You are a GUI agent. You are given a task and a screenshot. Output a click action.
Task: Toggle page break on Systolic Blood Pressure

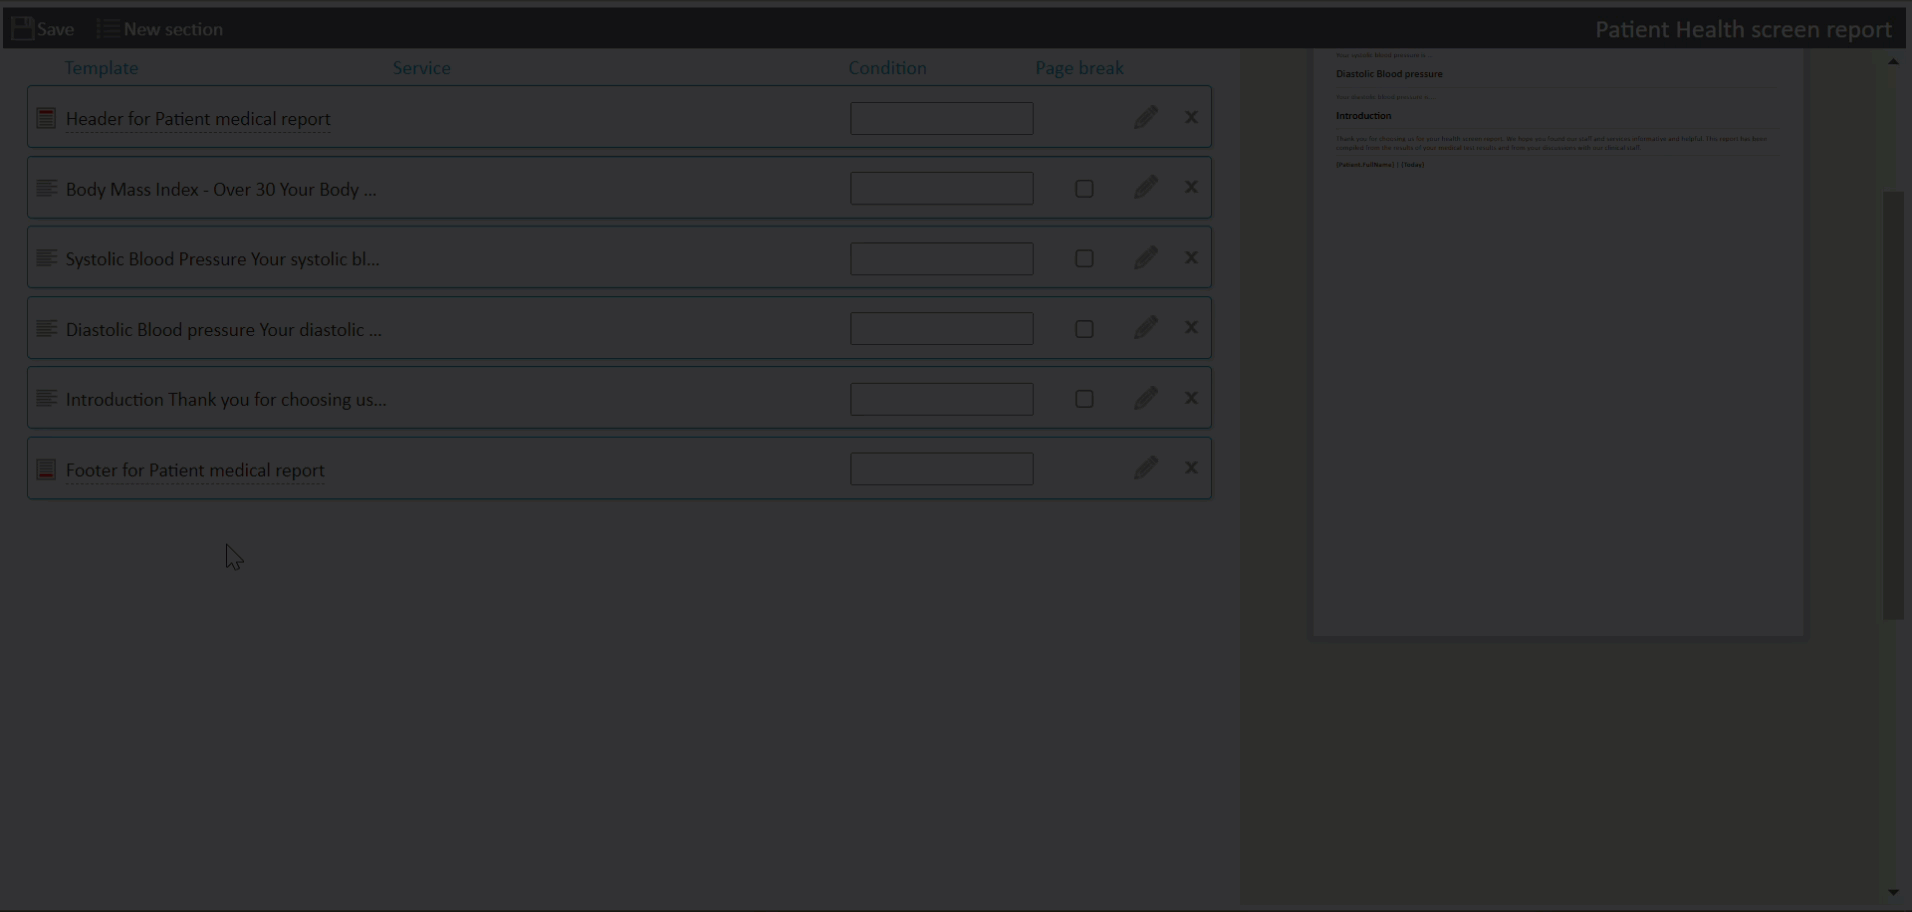(x=1084, y=259)
